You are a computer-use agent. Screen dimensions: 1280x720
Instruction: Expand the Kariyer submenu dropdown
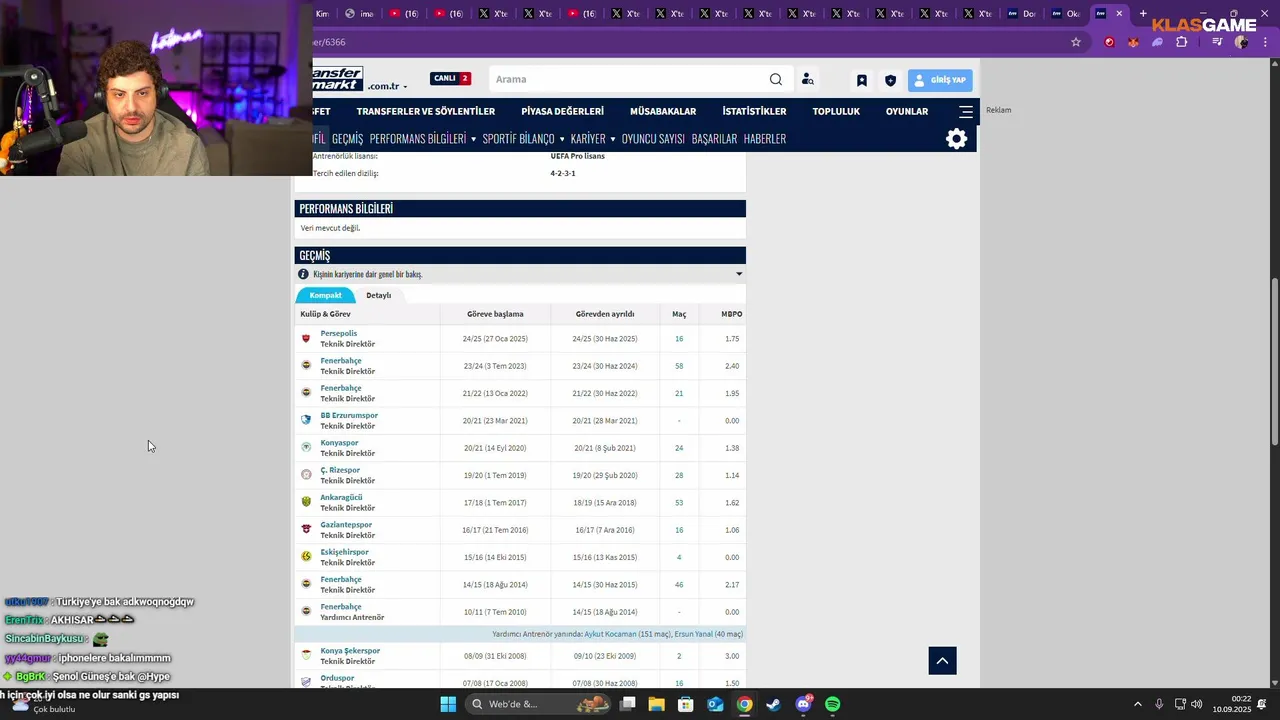point(612,140)
